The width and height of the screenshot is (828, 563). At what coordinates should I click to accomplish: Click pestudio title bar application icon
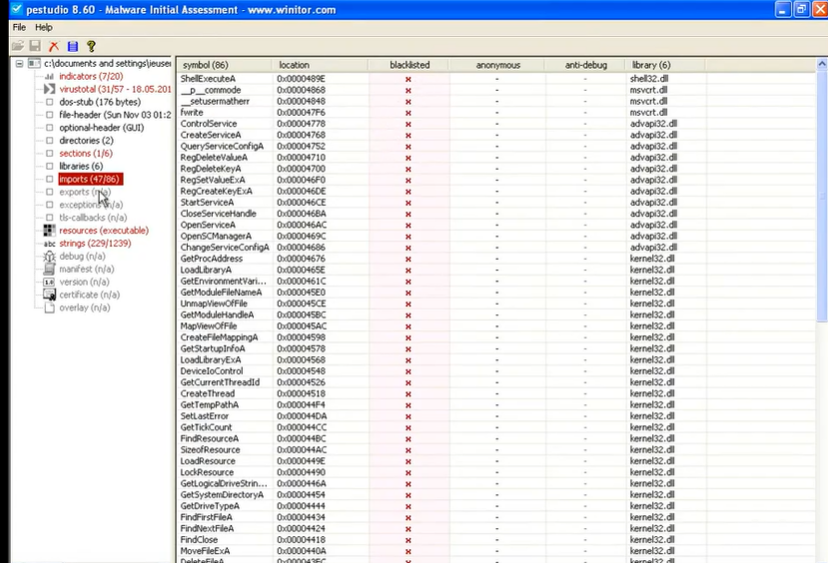(x=17, y=9)
